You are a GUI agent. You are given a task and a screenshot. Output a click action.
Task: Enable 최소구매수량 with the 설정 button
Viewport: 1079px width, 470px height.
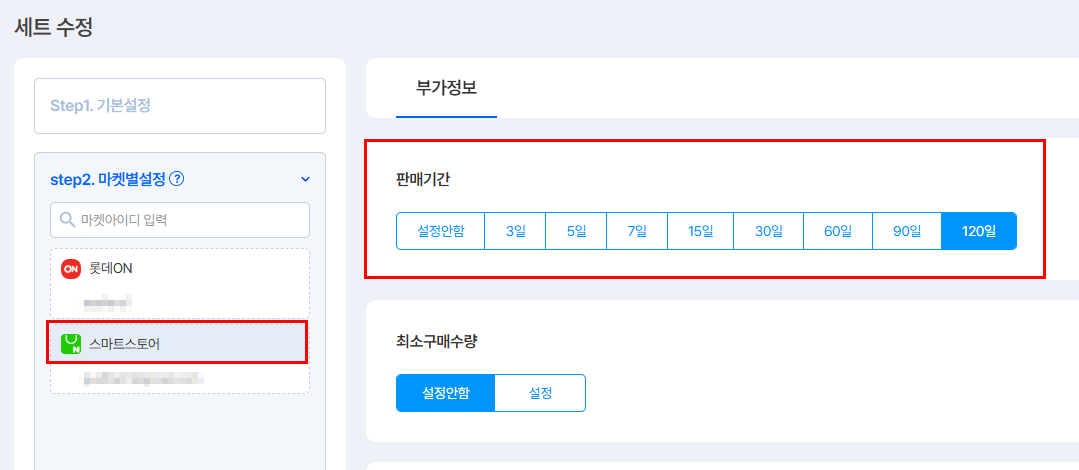[x=540, y=393]
